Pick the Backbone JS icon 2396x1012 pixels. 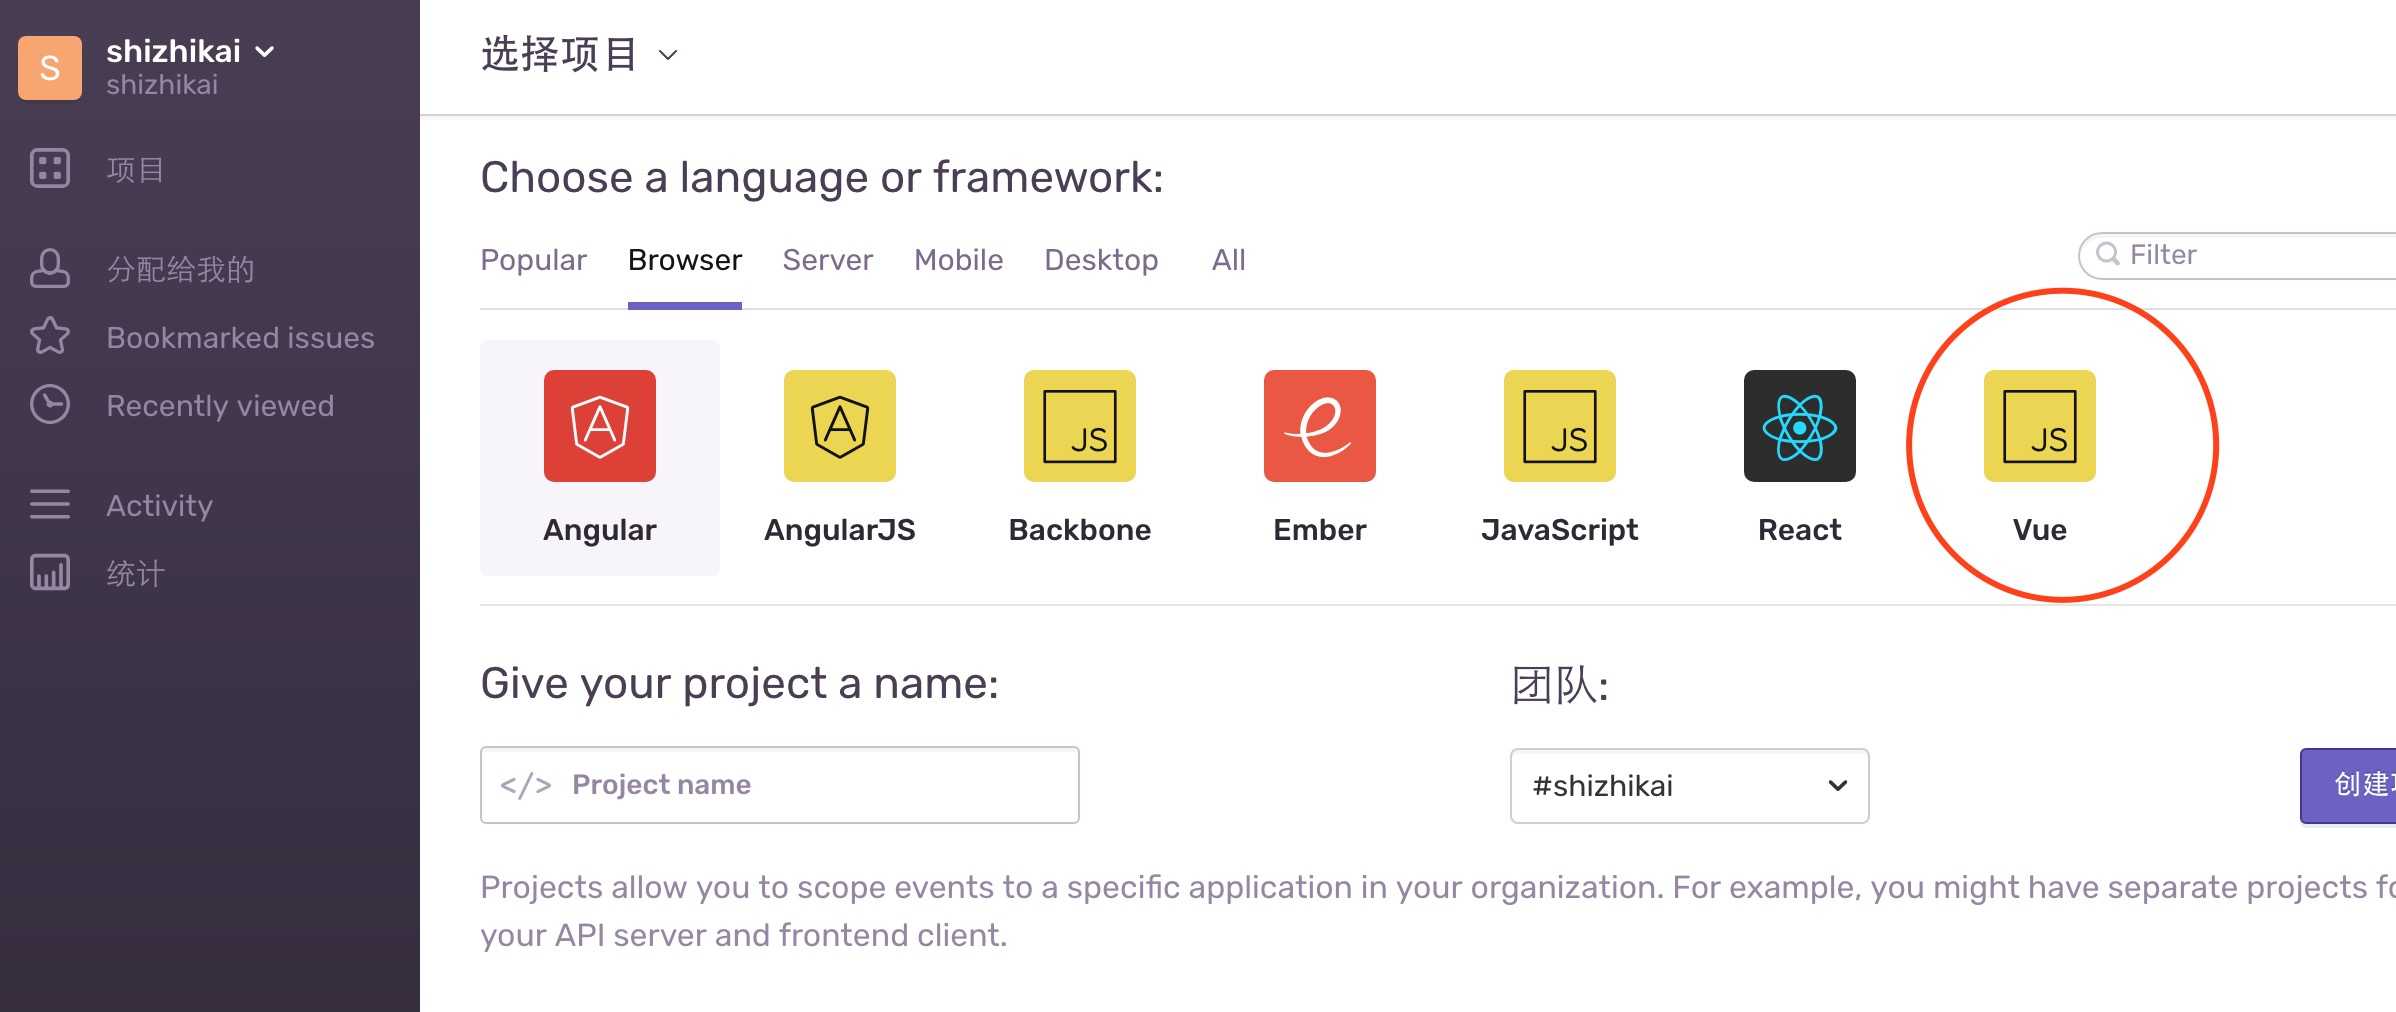[x=1080, y=426]
